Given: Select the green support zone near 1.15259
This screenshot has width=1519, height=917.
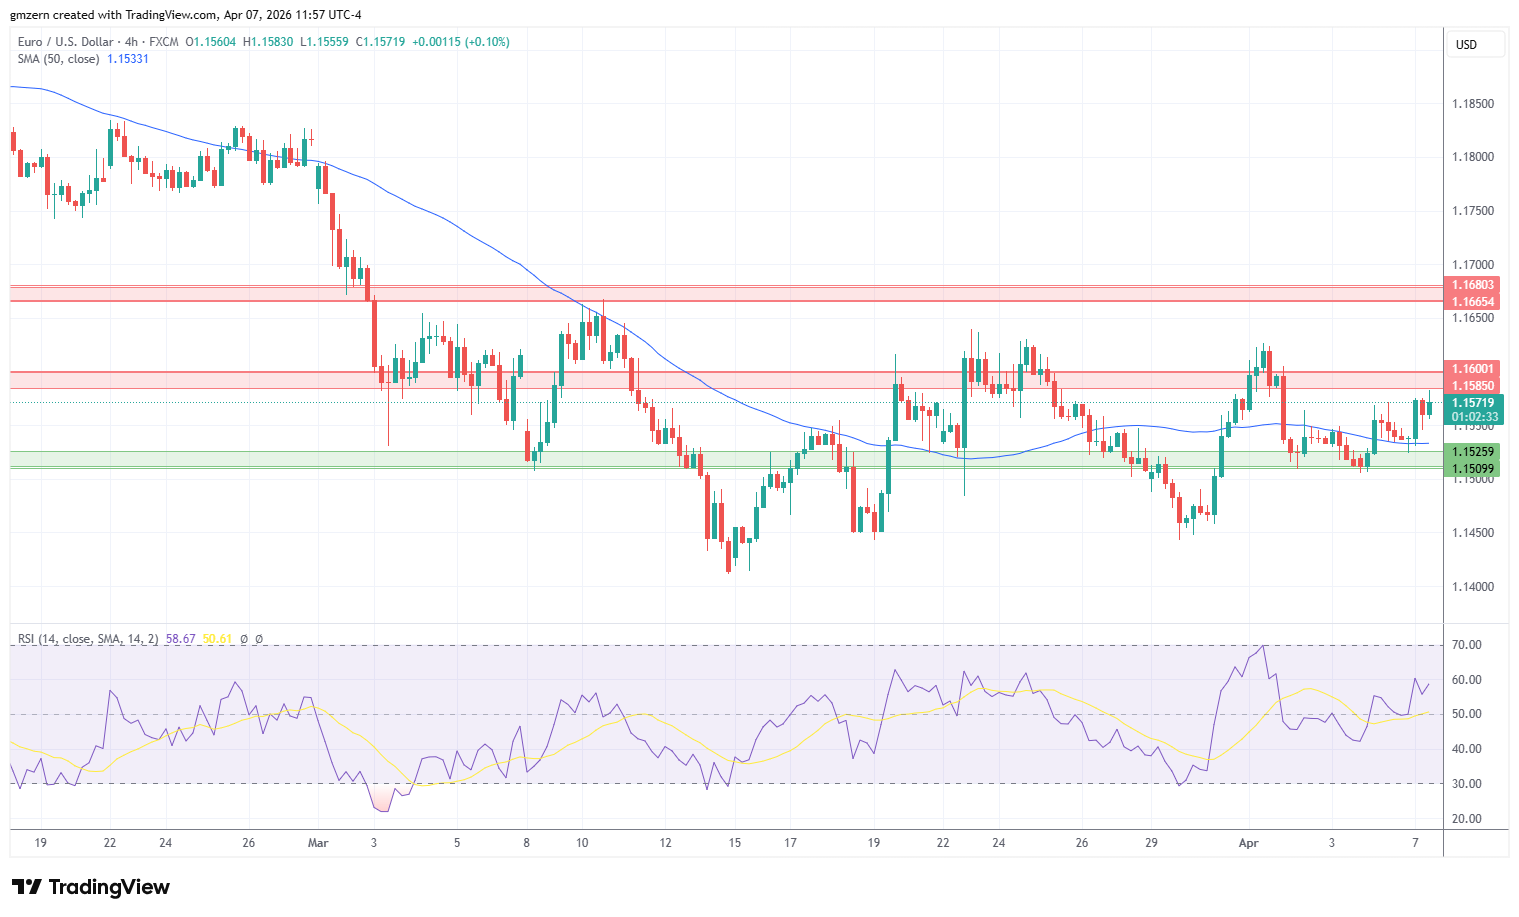Looking at the screenshot, I should (x=727, y=460).
